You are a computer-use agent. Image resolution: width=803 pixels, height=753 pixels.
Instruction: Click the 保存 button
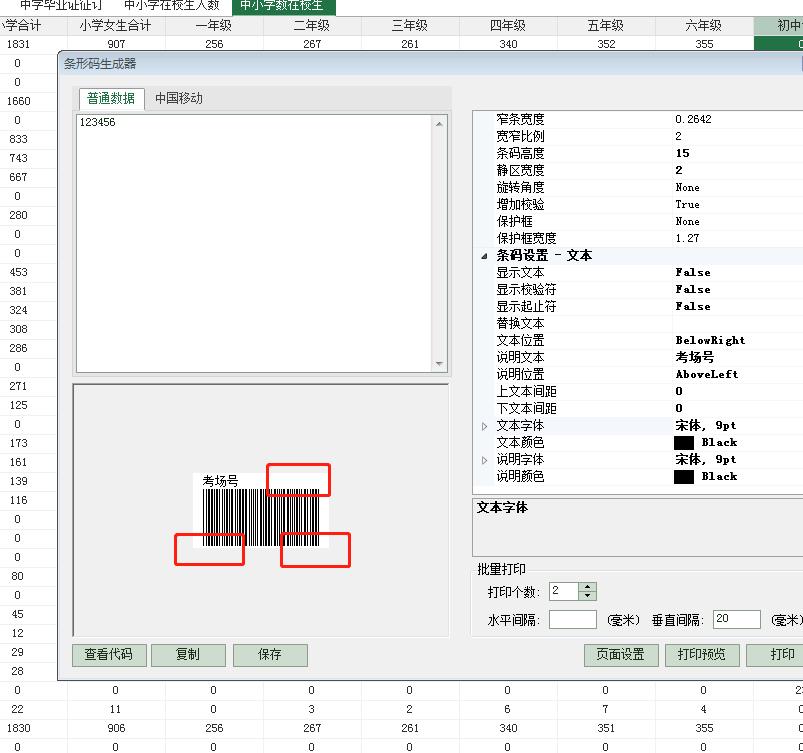click(x=270, y=655)
